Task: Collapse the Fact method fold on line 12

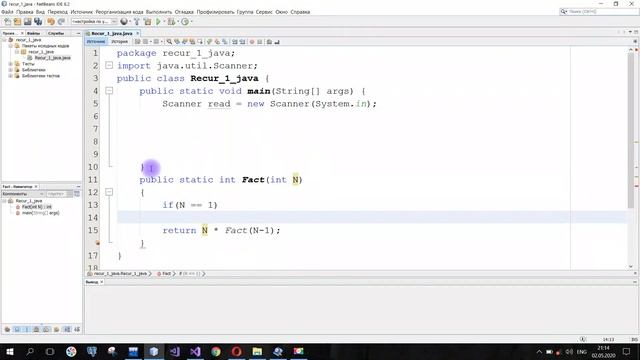Action: (x=109, y=192)
